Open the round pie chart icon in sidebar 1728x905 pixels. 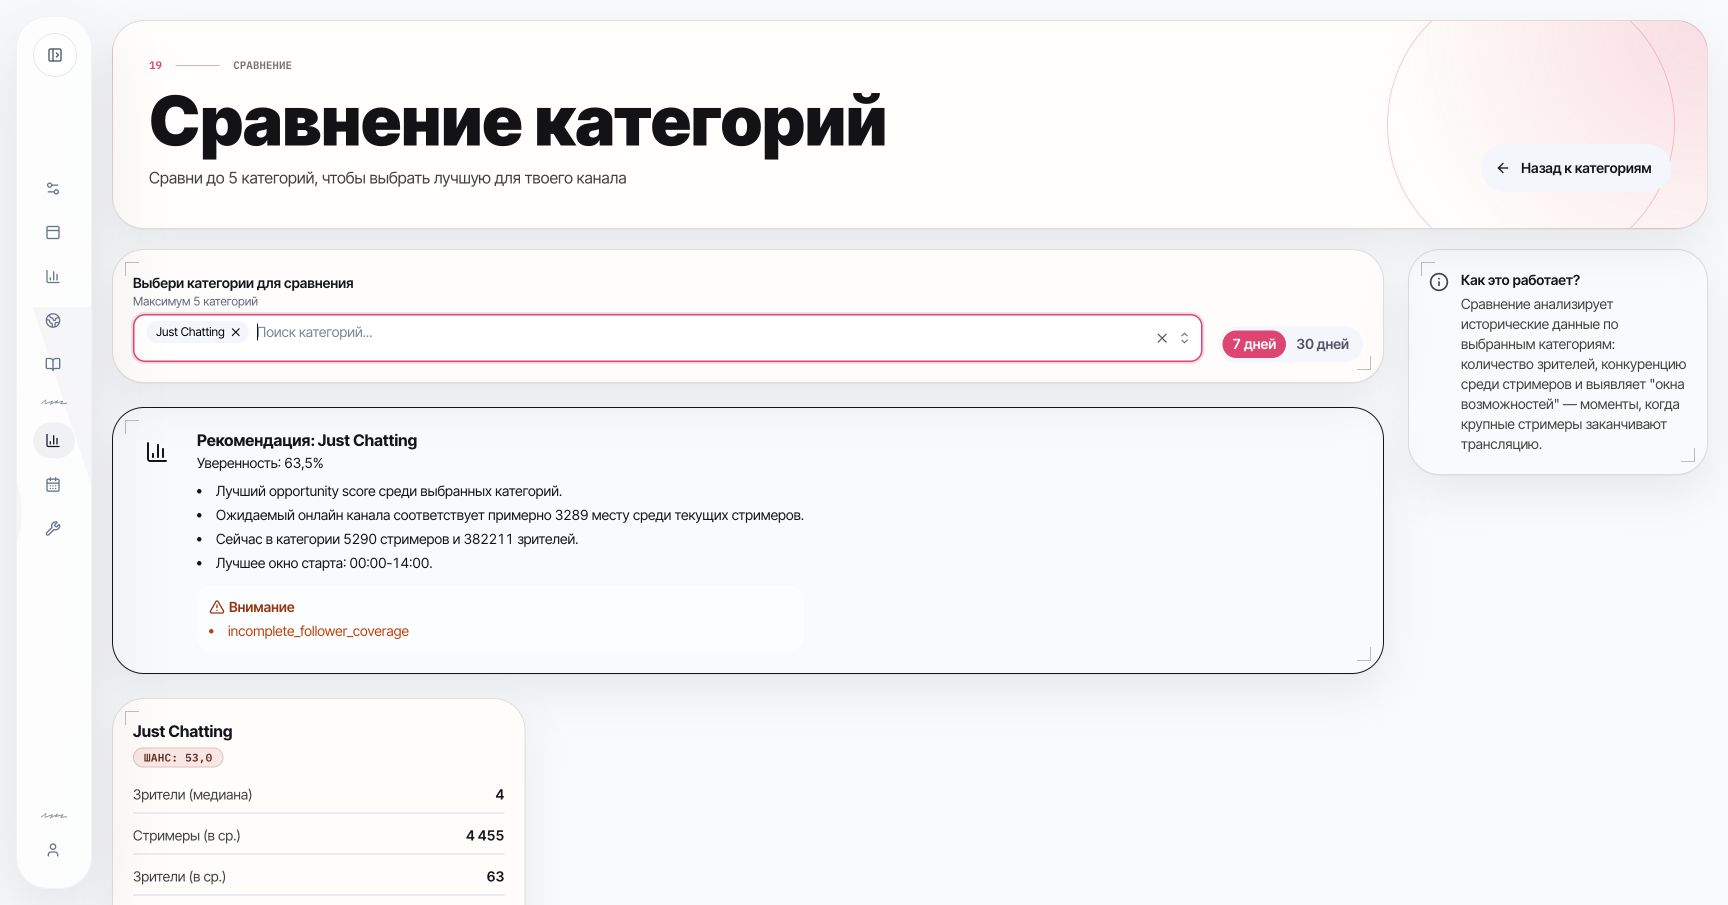53,321
